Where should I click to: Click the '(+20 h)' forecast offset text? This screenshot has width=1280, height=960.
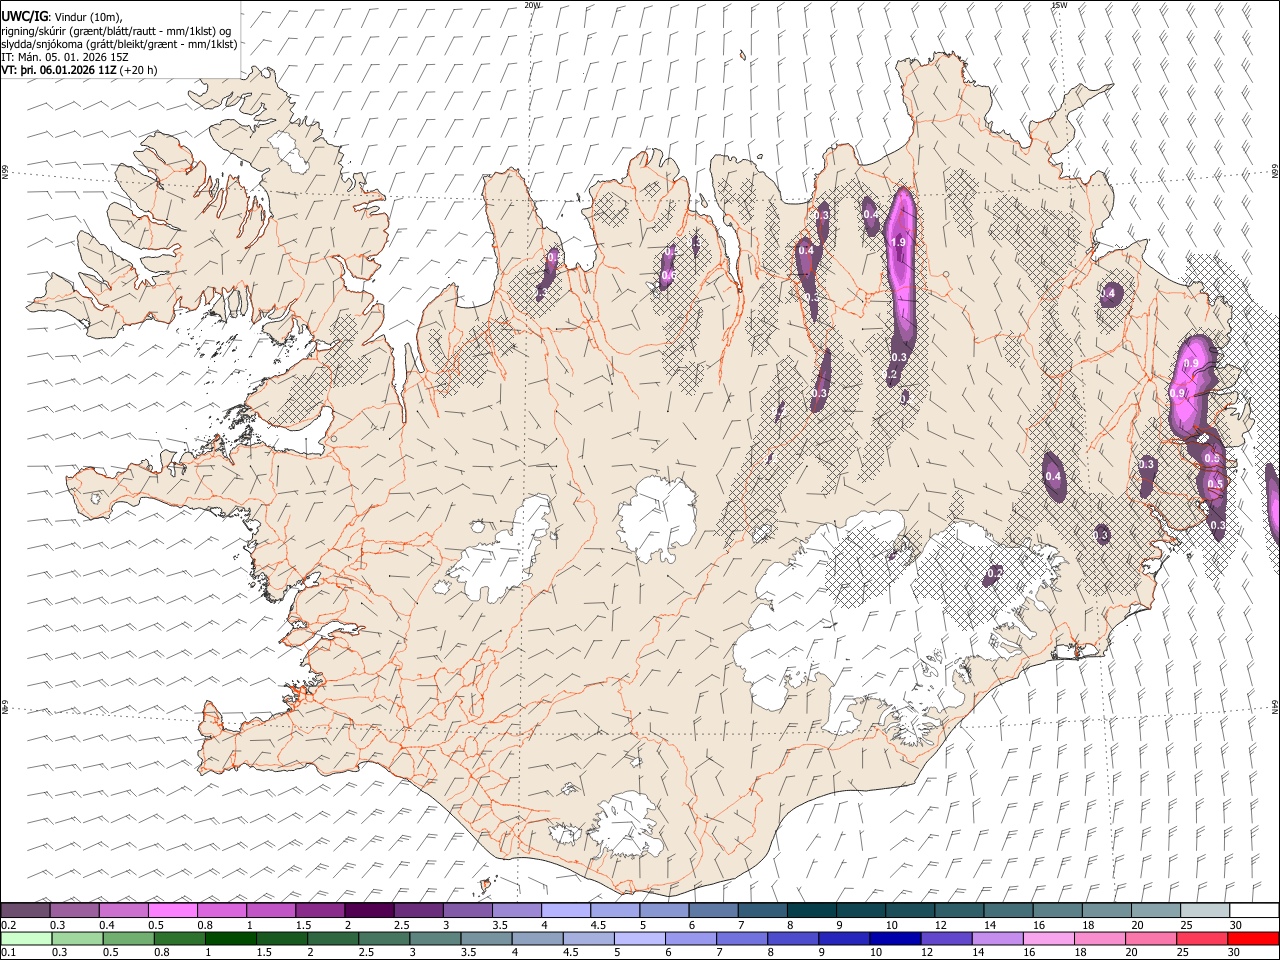[140, 70]
